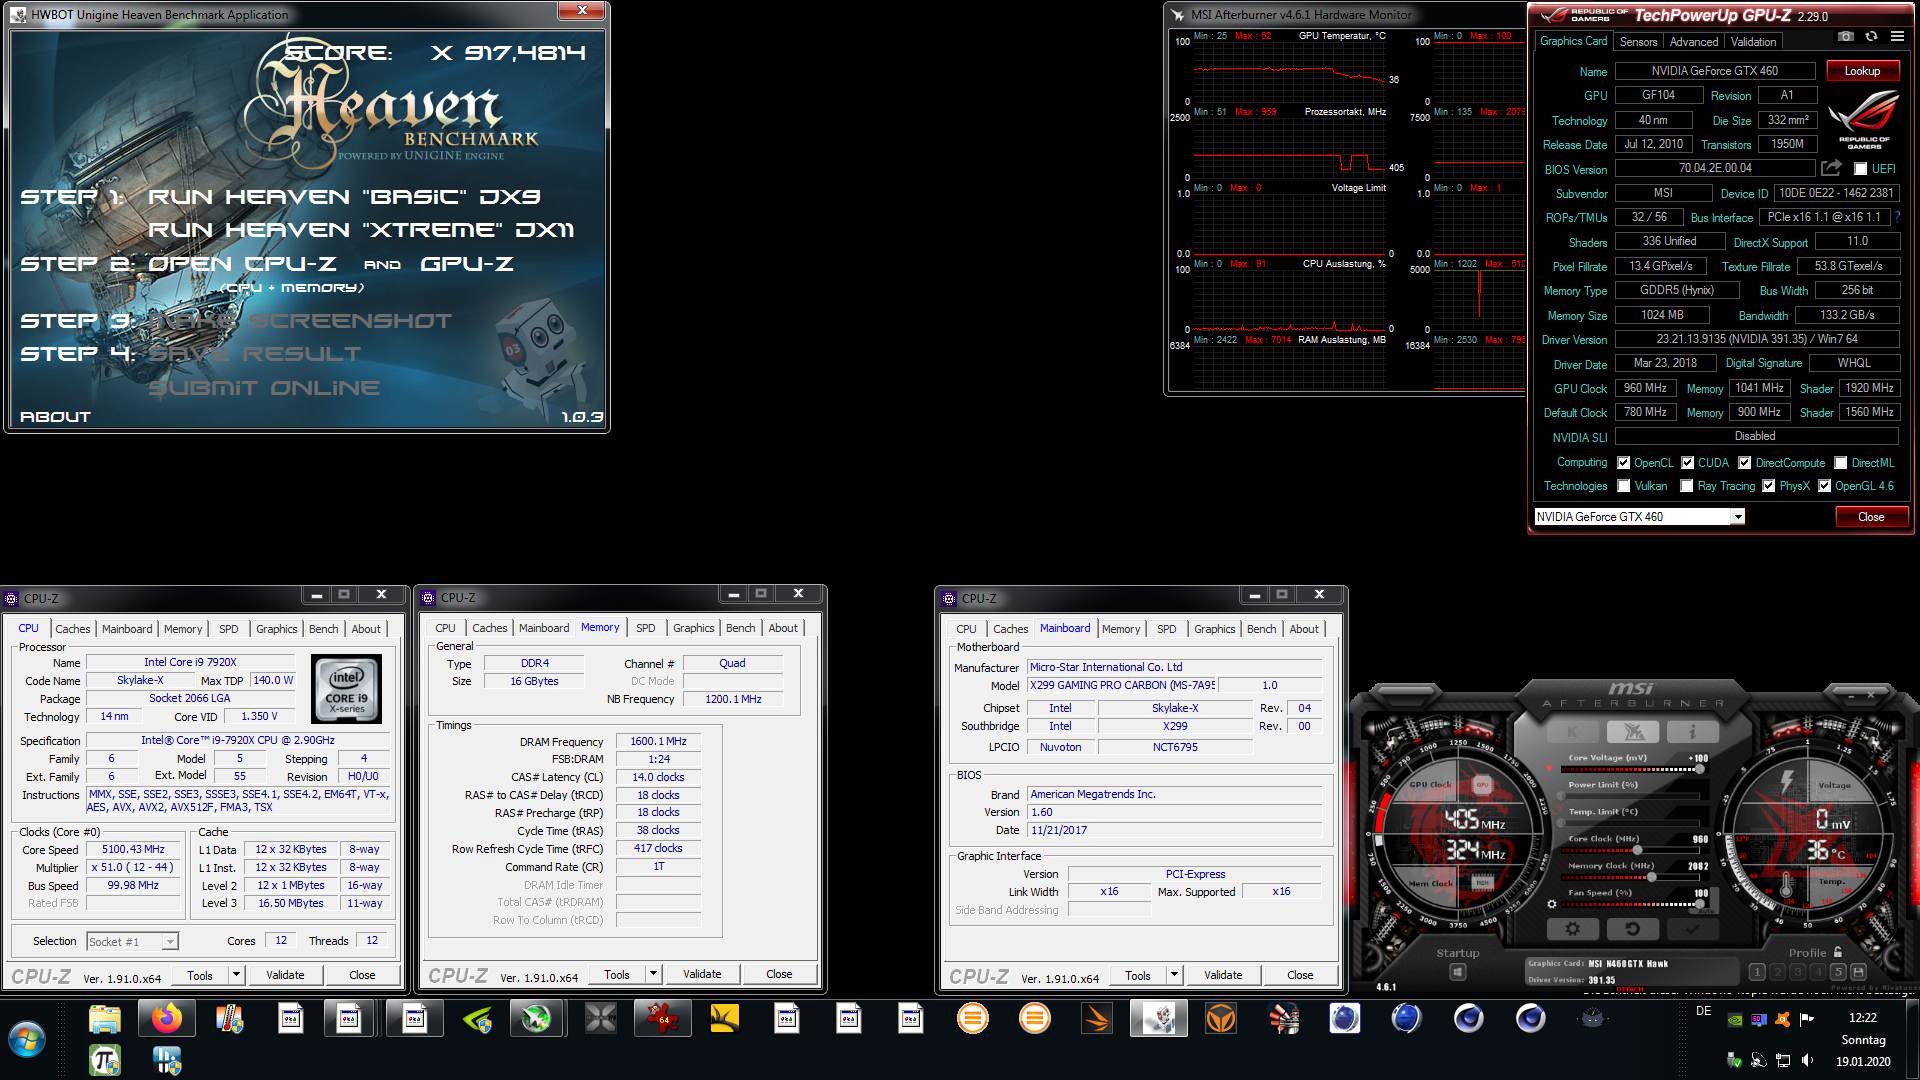Toggle the DirectCompute checkbox
The image size is (1920, 1080).
(x=1745, y=462)
